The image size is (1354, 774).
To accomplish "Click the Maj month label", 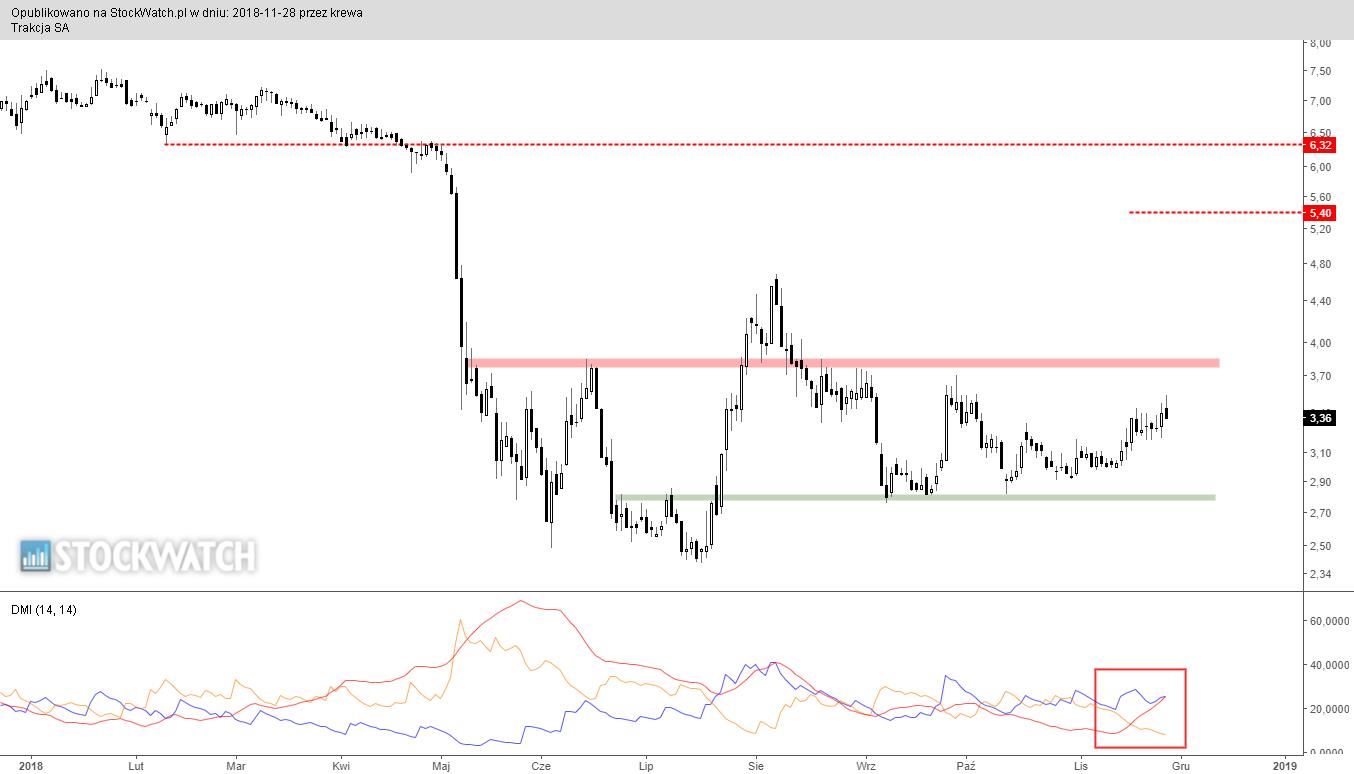I will tap(442, 766).
